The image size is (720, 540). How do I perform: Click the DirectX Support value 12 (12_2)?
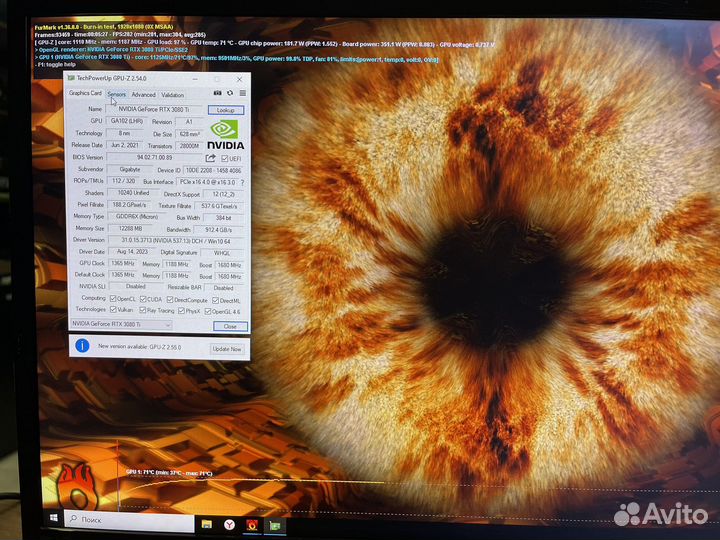pyautogui.click(x=224, y=194)
